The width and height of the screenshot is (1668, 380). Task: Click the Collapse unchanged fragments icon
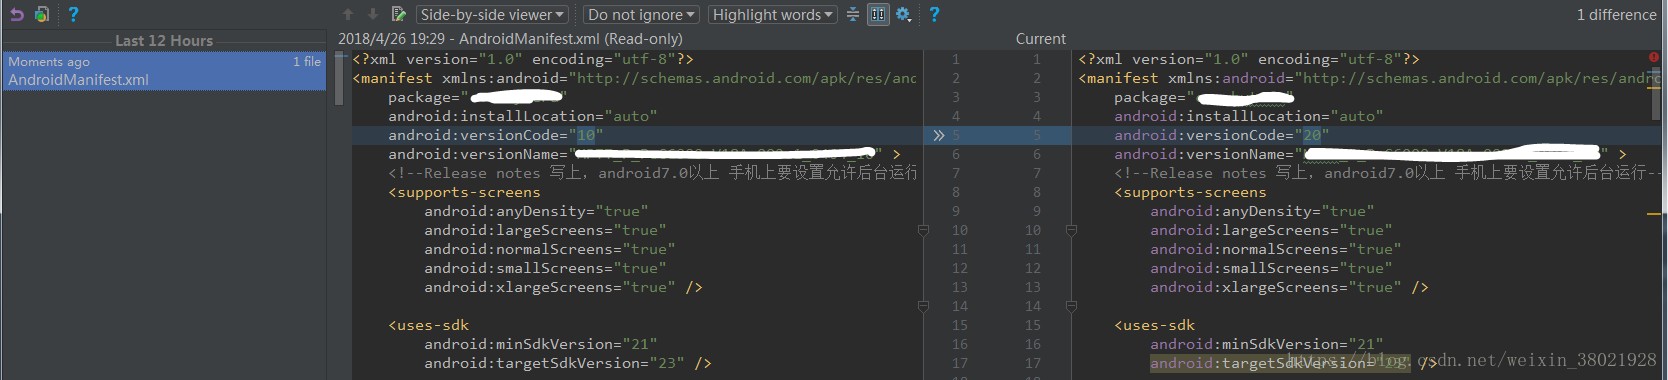coord(853,14)
